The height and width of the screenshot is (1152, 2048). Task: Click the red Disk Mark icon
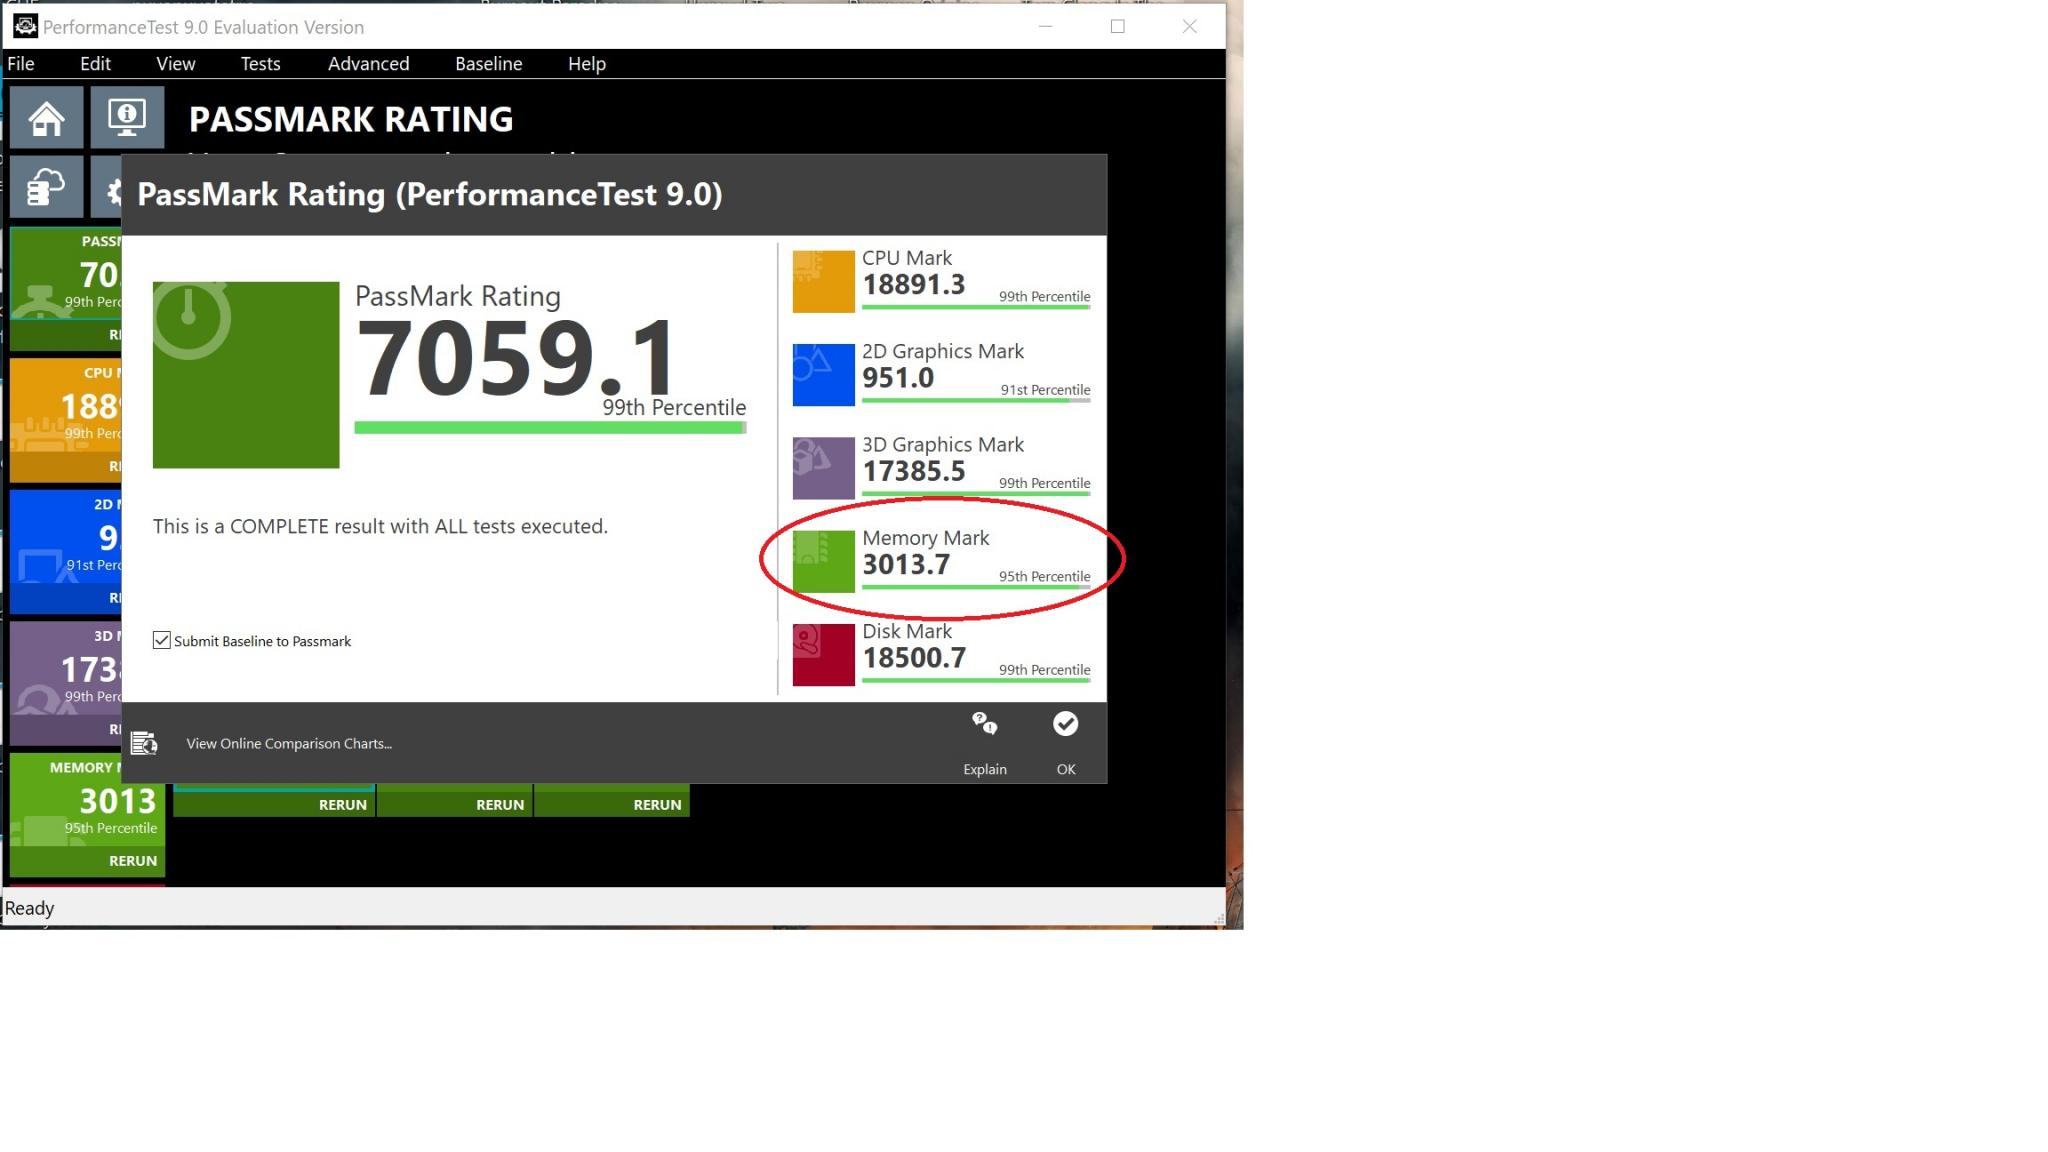click(x=823, y=655)
